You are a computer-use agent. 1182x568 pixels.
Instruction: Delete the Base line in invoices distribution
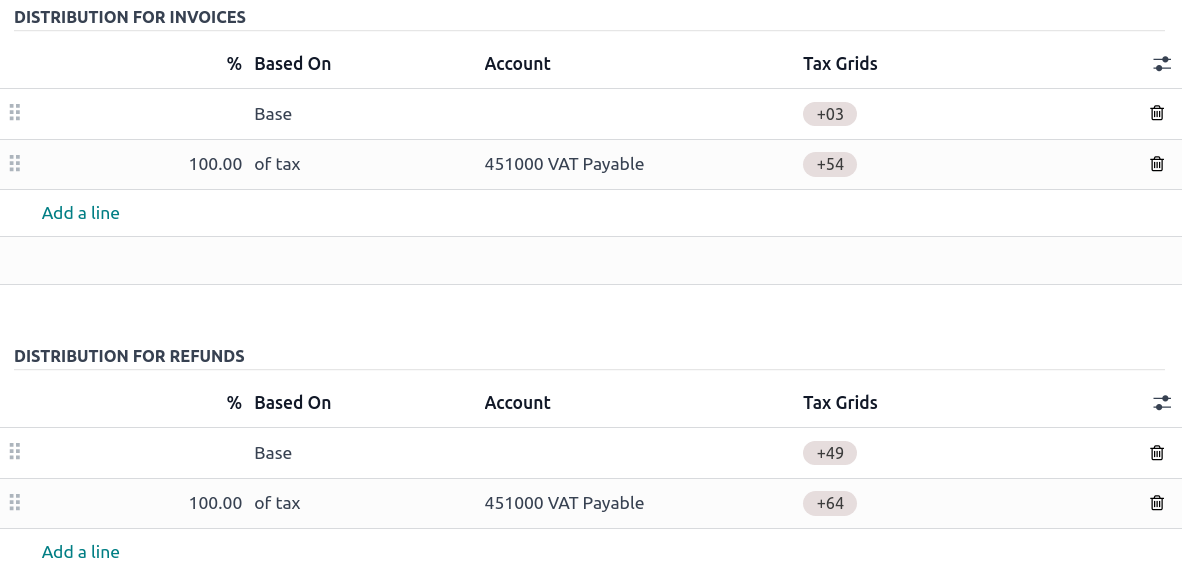pos(1157,113)
